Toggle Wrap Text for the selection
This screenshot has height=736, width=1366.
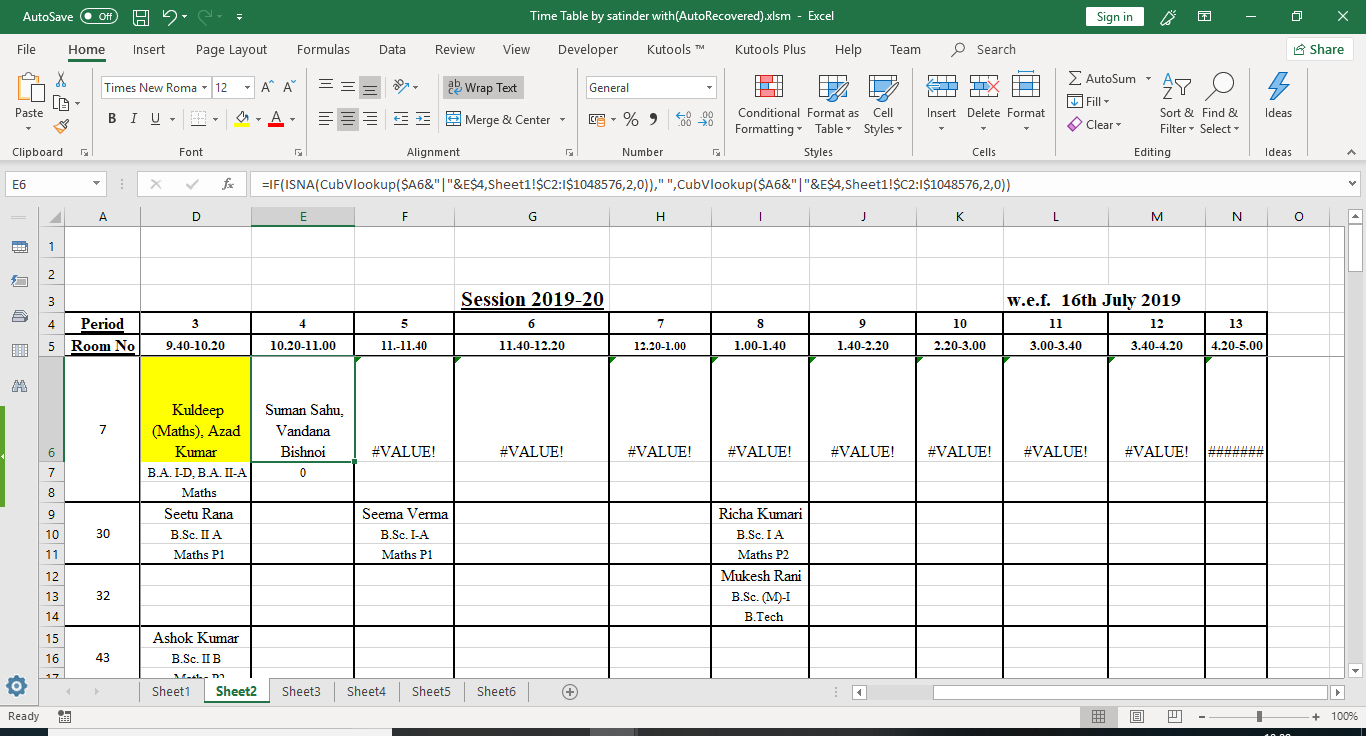[x=482, y=87]
